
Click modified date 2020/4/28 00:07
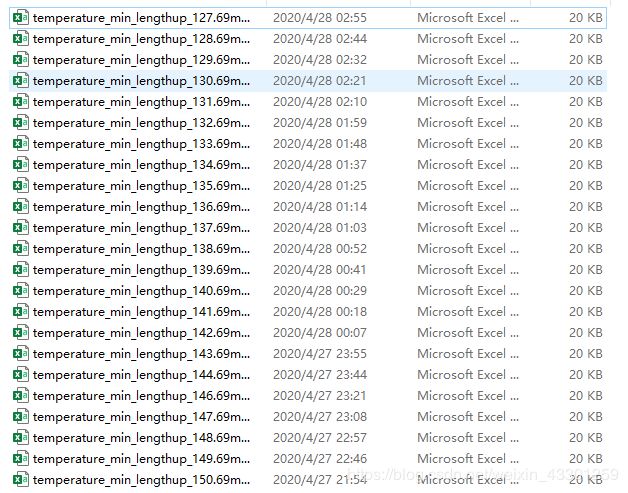point(320,333)
